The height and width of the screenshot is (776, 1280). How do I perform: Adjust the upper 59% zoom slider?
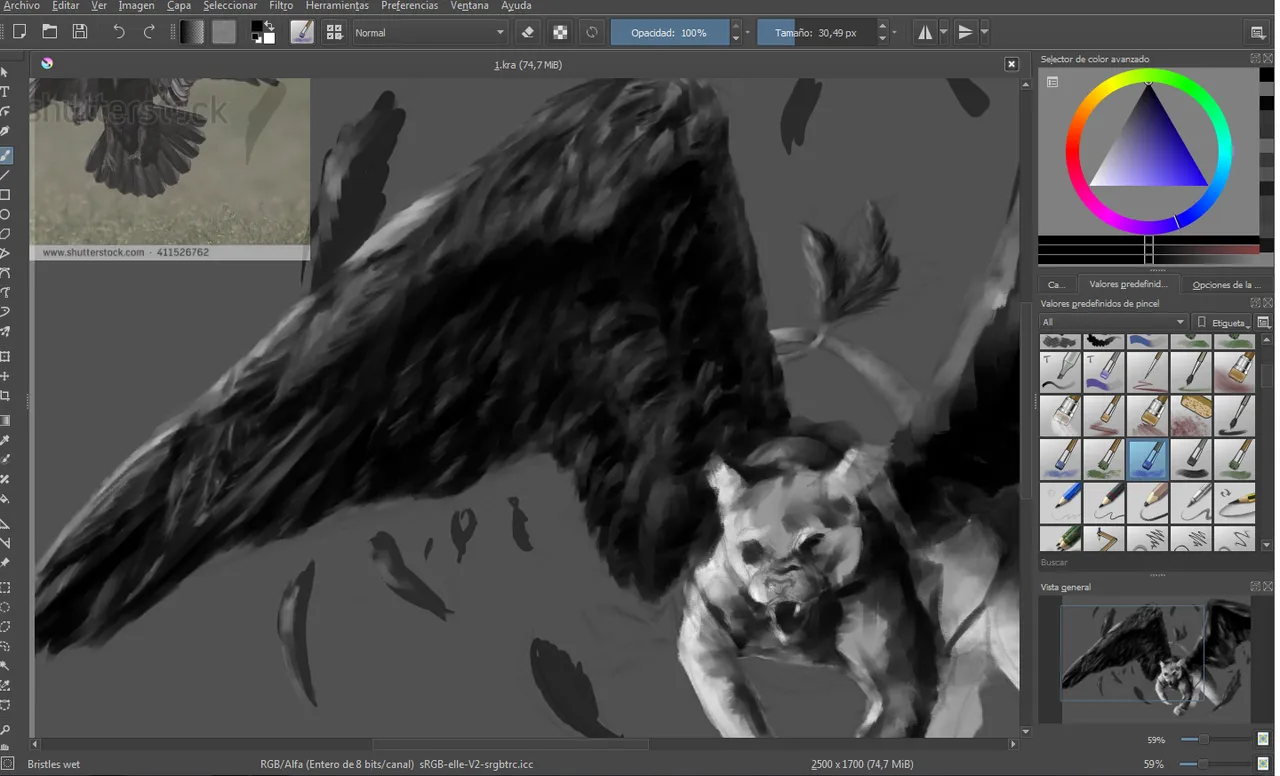click(1215, 740)
